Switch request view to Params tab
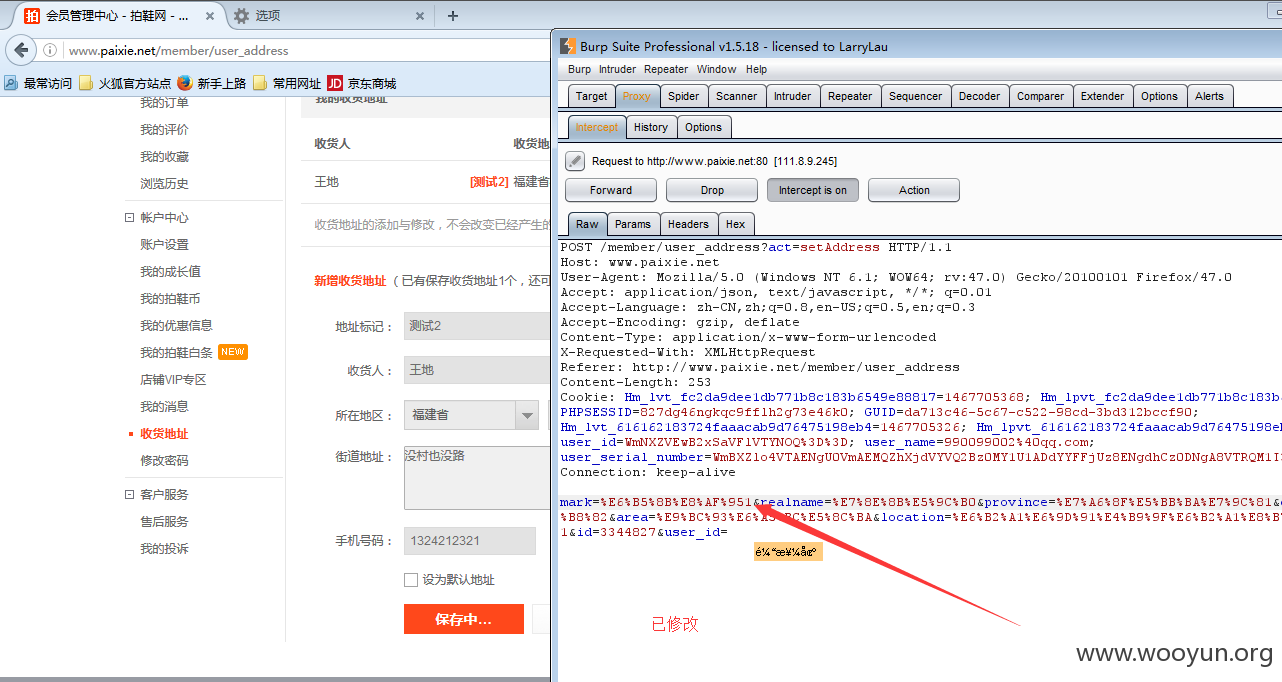 coord(633,224)
